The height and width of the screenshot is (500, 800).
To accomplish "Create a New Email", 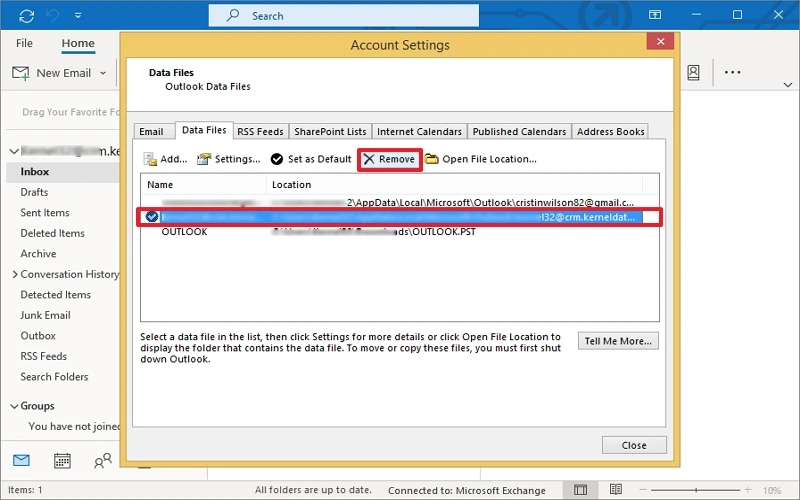I will pyautogui.click(x=51, y=73).
